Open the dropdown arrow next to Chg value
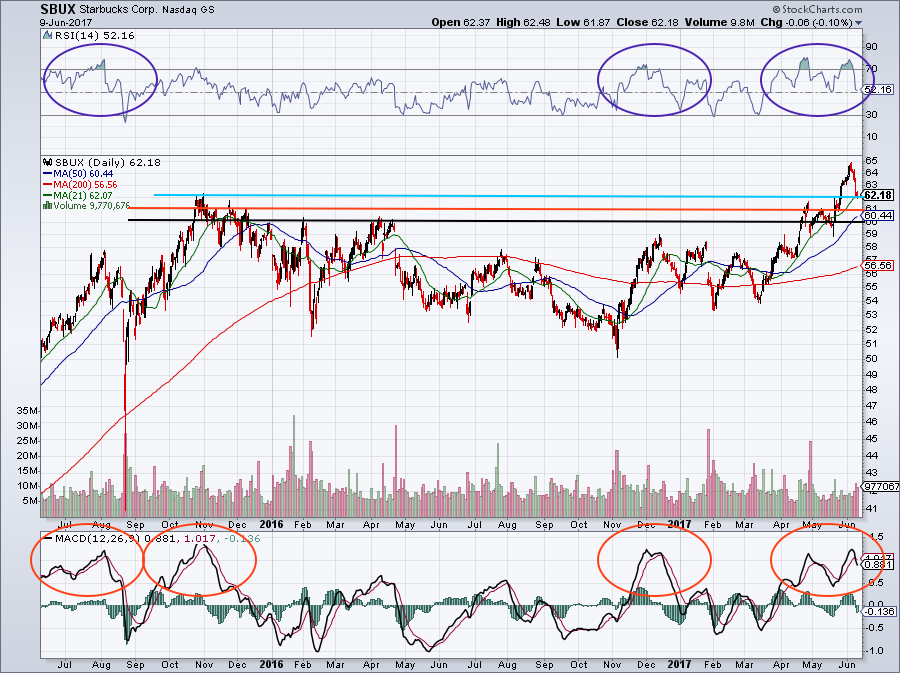The height and width of the screenshot is (673, 900). (x=859, y=23)
